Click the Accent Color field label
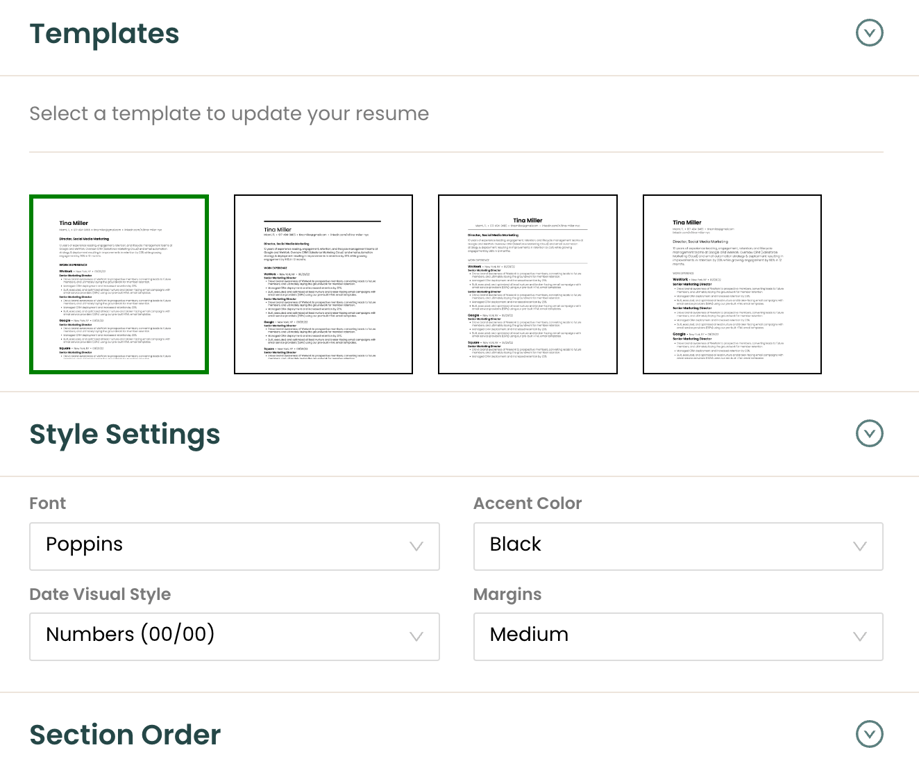The image size is (919, 768). [x=527, y=503]
